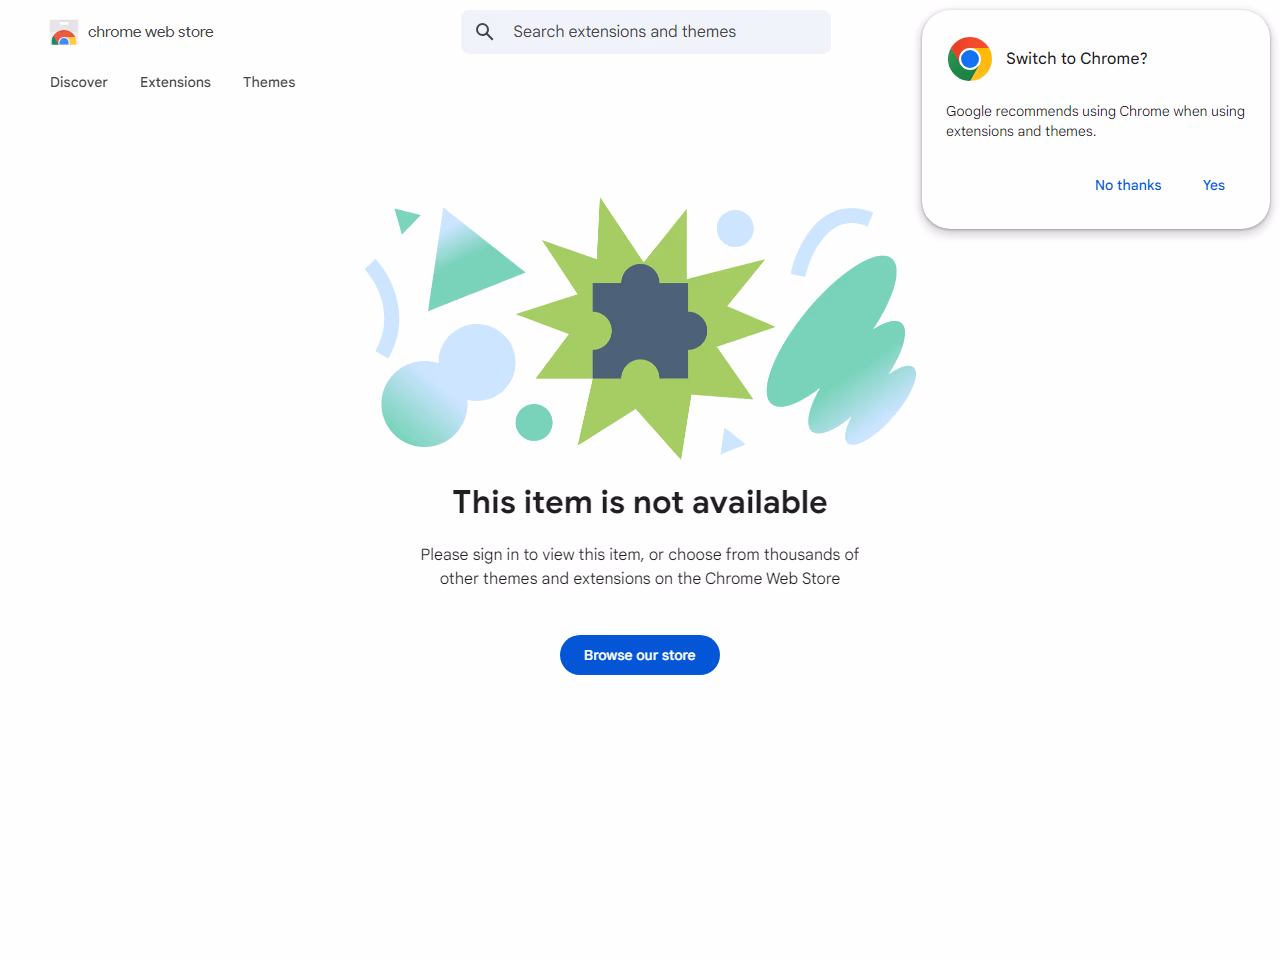Click the "Switch to Chrome?" popup heading
Screen dimensions: 1280x960
pyautogui.click(x=1077, y=59)
